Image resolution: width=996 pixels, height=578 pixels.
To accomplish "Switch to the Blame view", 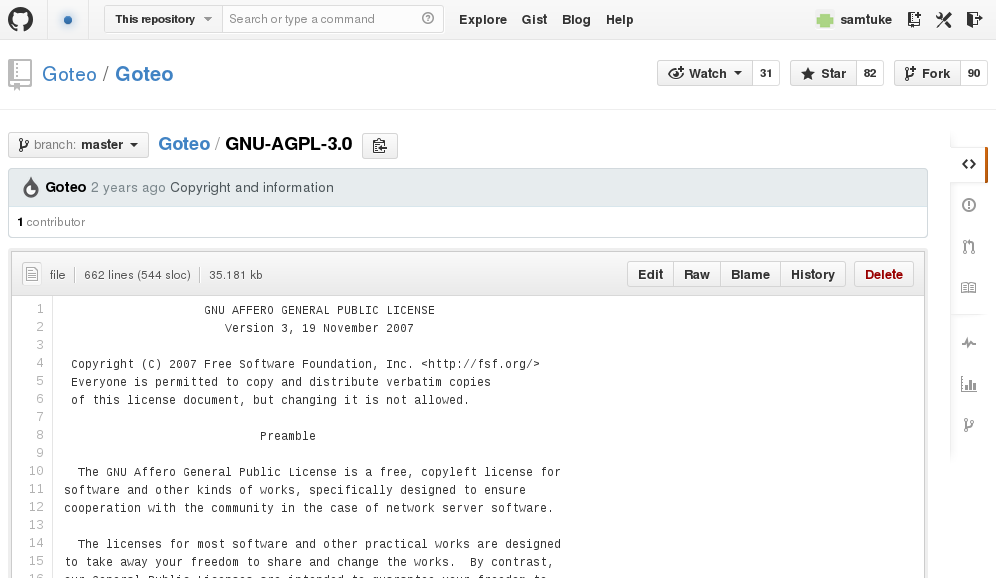I will coord(750,273).
